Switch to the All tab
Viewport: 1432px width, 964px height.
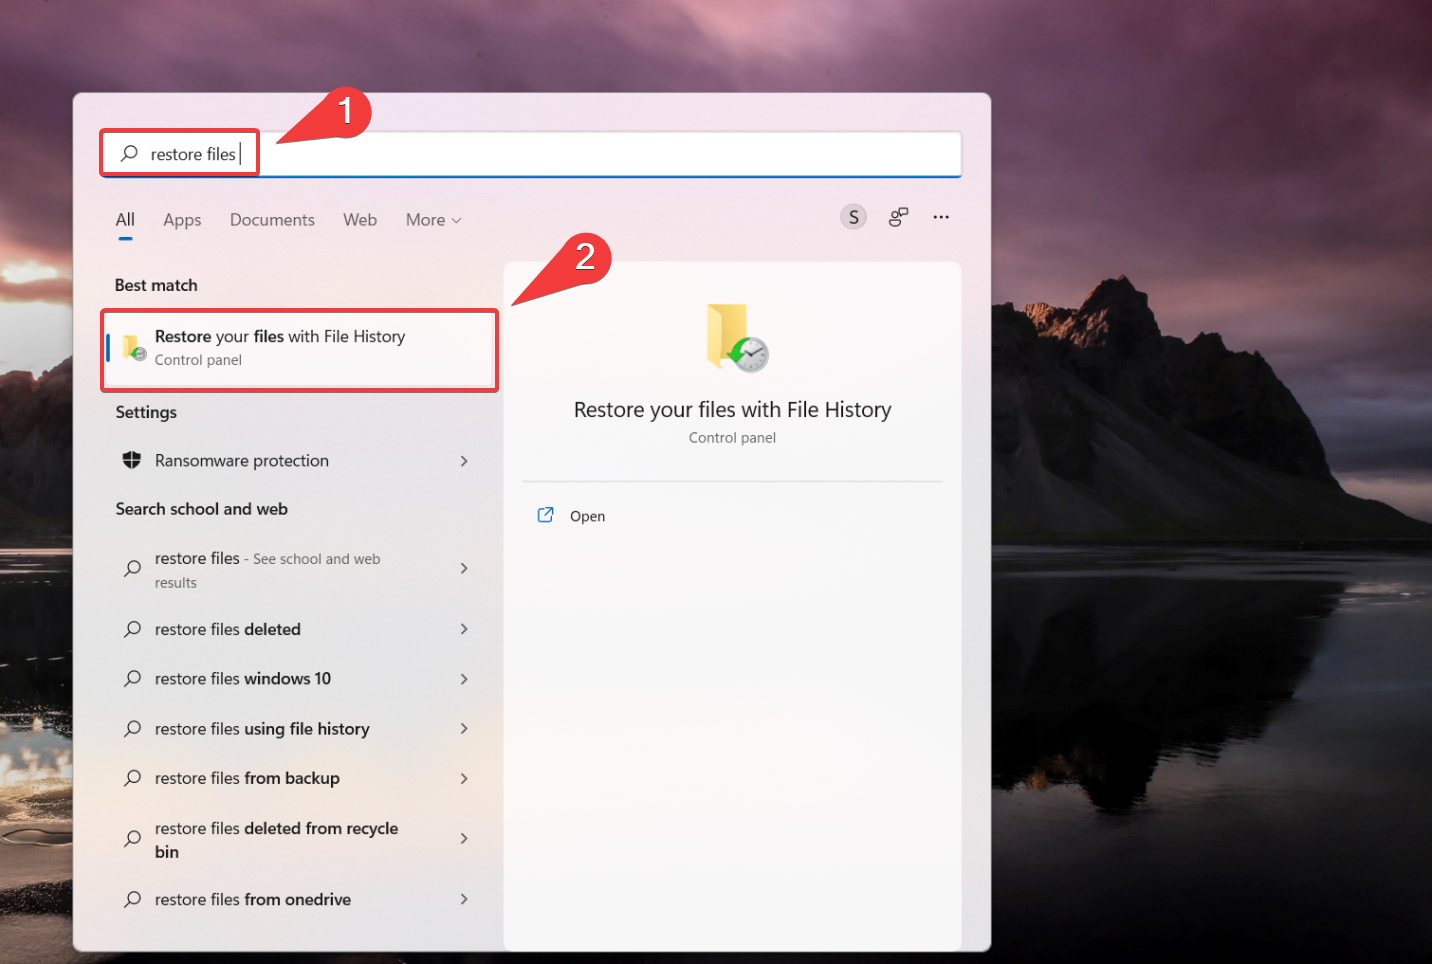click(x=125, y=220)
